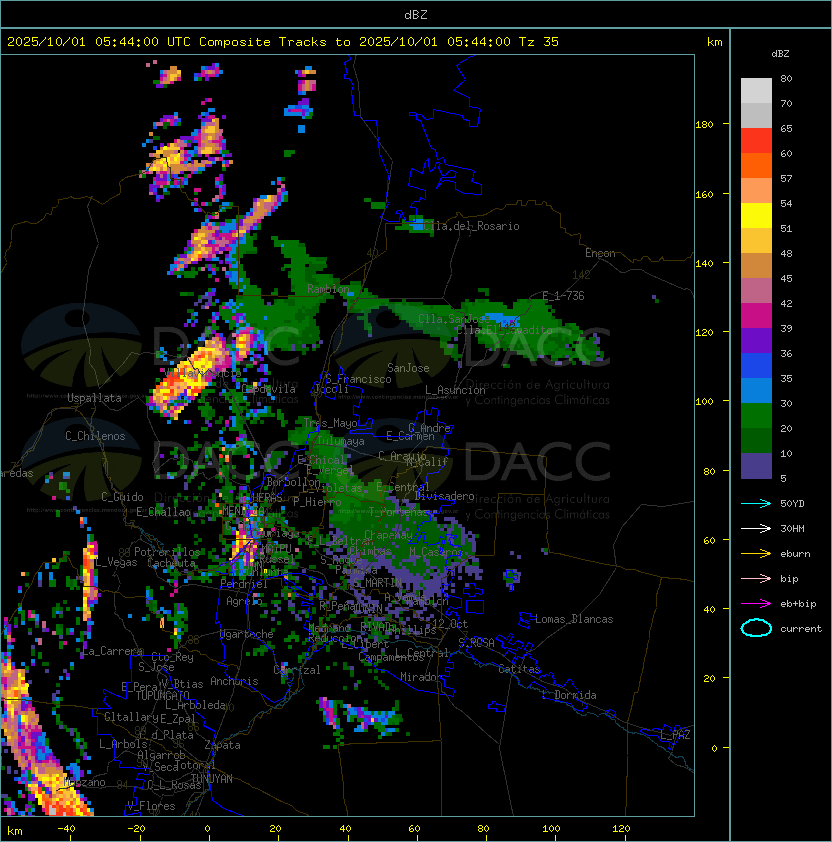The image size is (832, 842).
Task: Click the 'Catitas' map label
Action: [519, 669]
